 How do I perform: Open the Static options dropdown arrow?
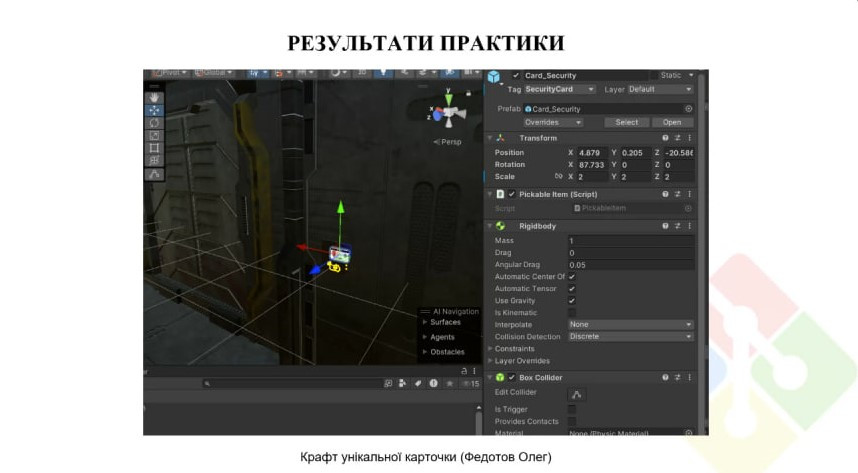click(691, 76)
